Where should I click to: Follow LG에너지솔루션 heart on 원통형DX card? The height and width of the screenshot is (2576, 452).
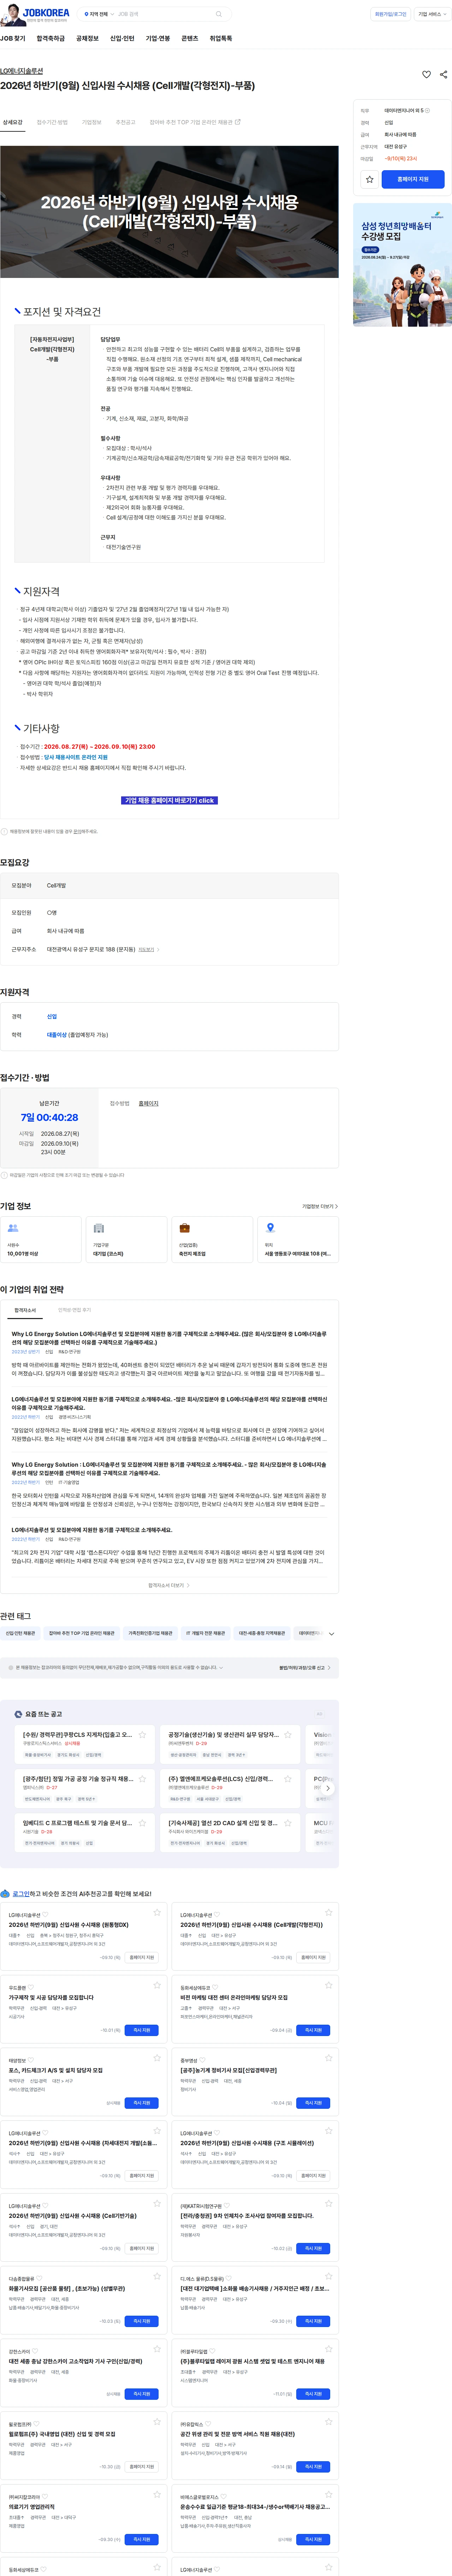(44, 1915)
